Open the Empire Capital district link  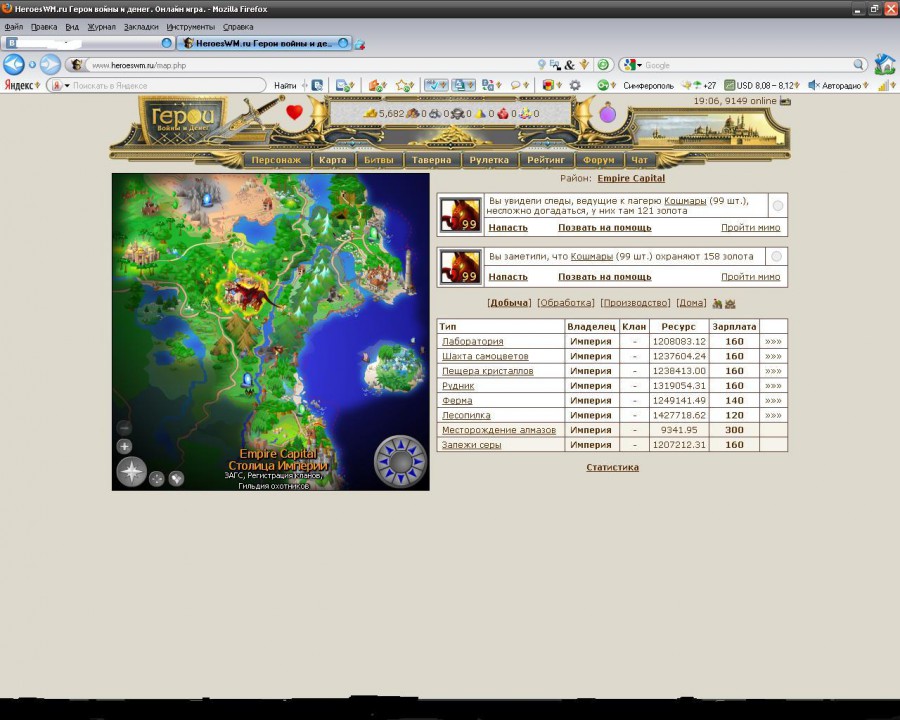tap(631, 178)
